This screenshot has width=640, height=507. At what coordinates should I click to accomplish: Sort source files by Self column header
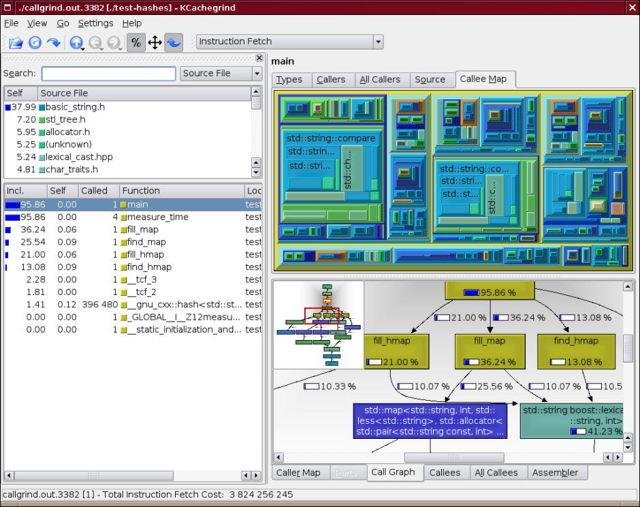coord(20,93)
